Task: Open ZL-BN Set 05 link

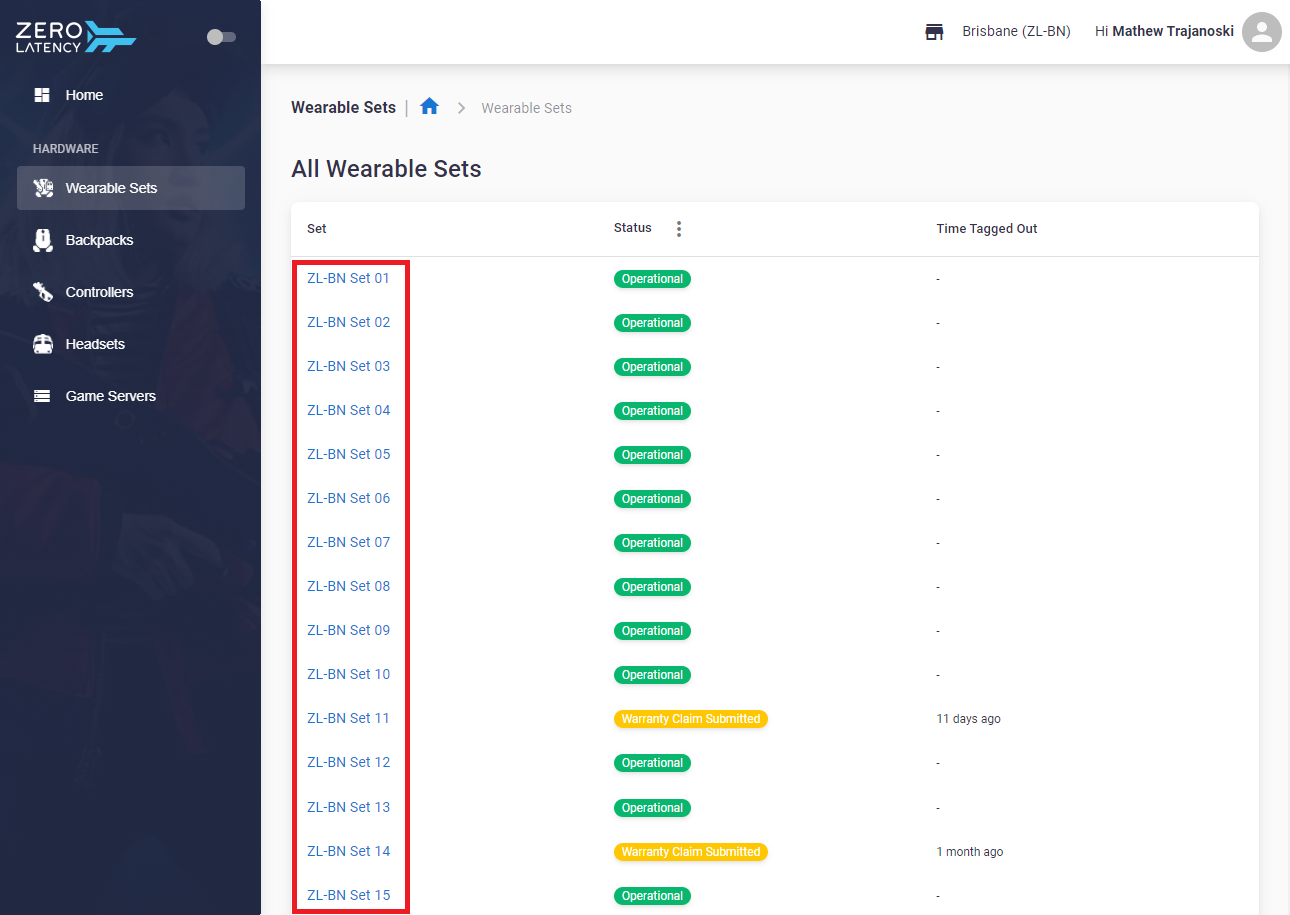Action: pyautogui.click(x=348, y=454)
